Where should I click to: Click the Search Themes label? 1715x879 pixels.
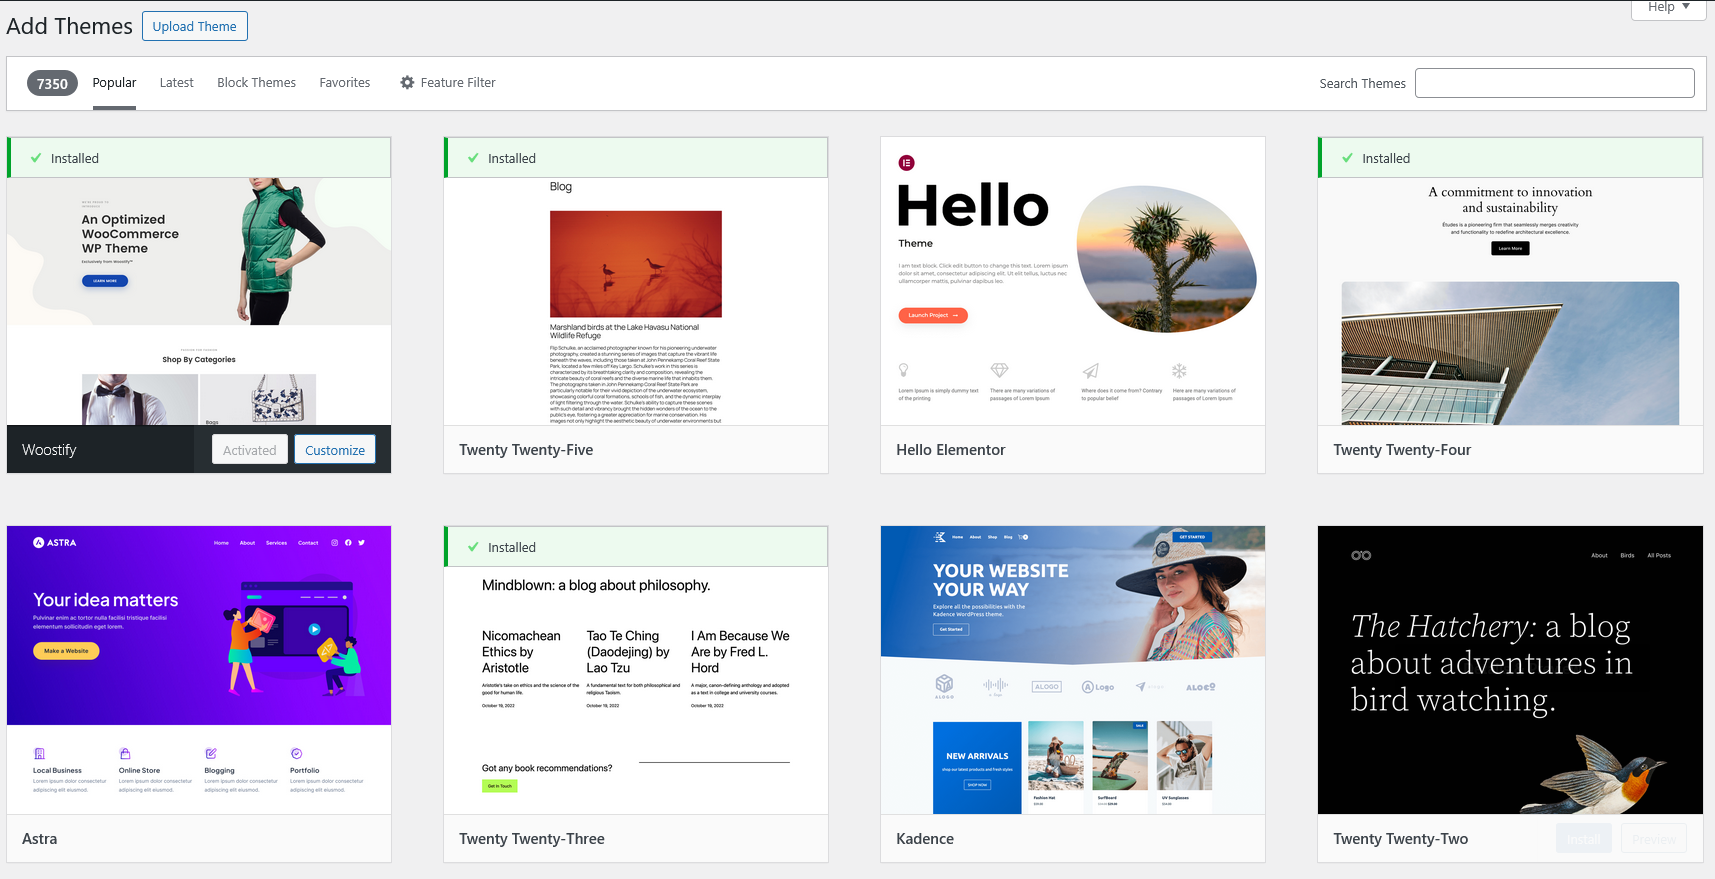coord(1362,83)
